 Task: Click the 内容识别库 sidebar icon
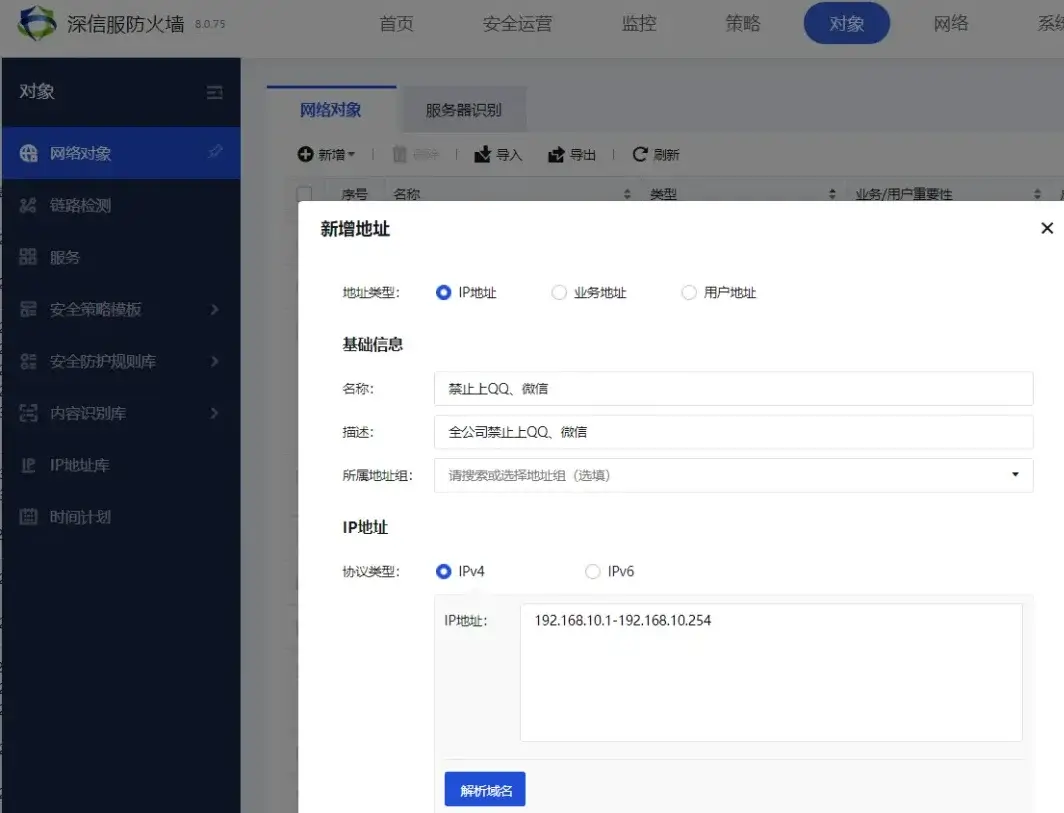coord(28,413)
